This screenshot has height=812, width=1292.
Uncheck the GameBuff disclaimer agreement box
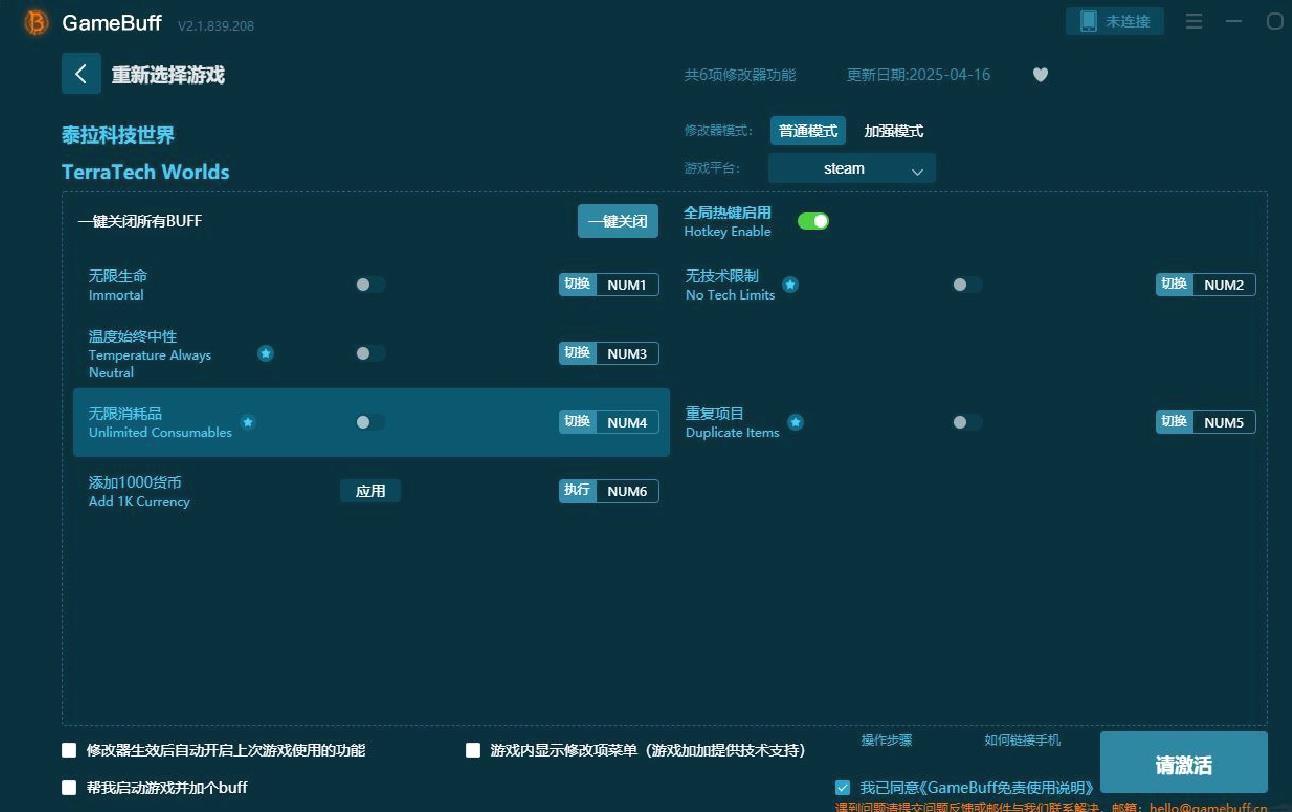click(842, 787)
